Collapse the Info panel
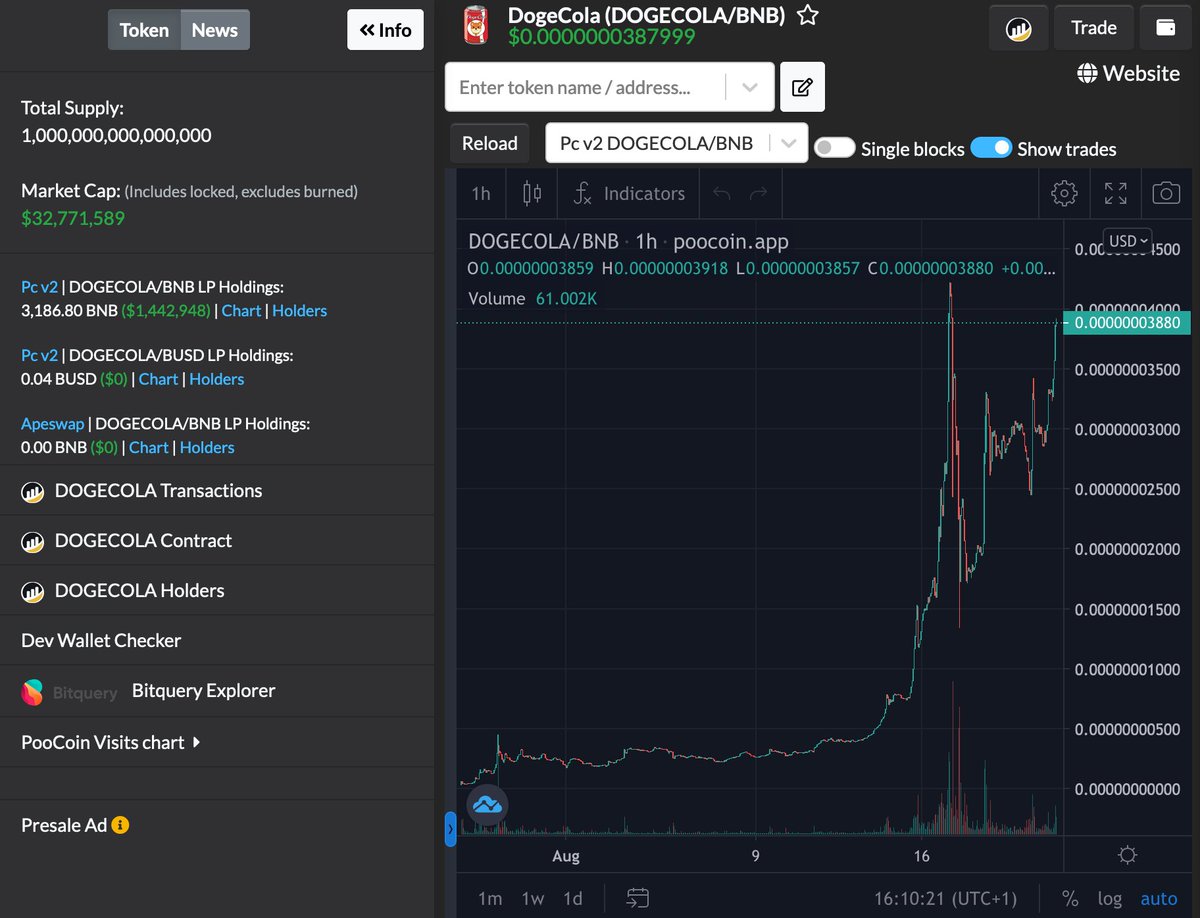The width and height of the screenshot is (1200, 918). pos(386,30)
